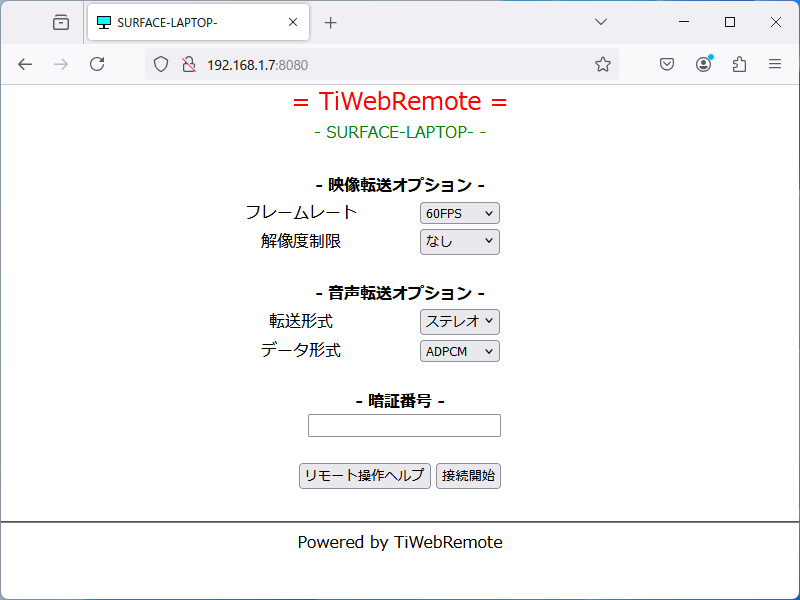800x600 pixels.
Task: Open the hamburger application menu
Action: click(775, 63)
